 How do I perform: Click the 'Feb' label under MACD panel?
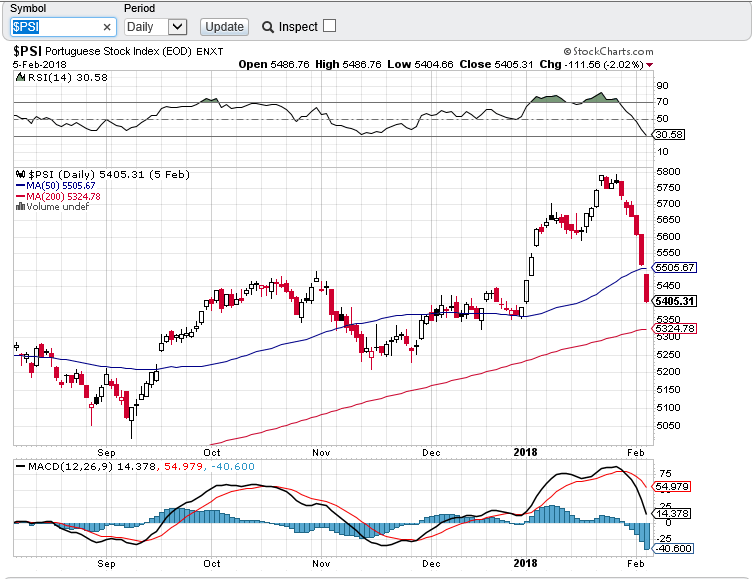pyautogui.click(x=635, y=563)
